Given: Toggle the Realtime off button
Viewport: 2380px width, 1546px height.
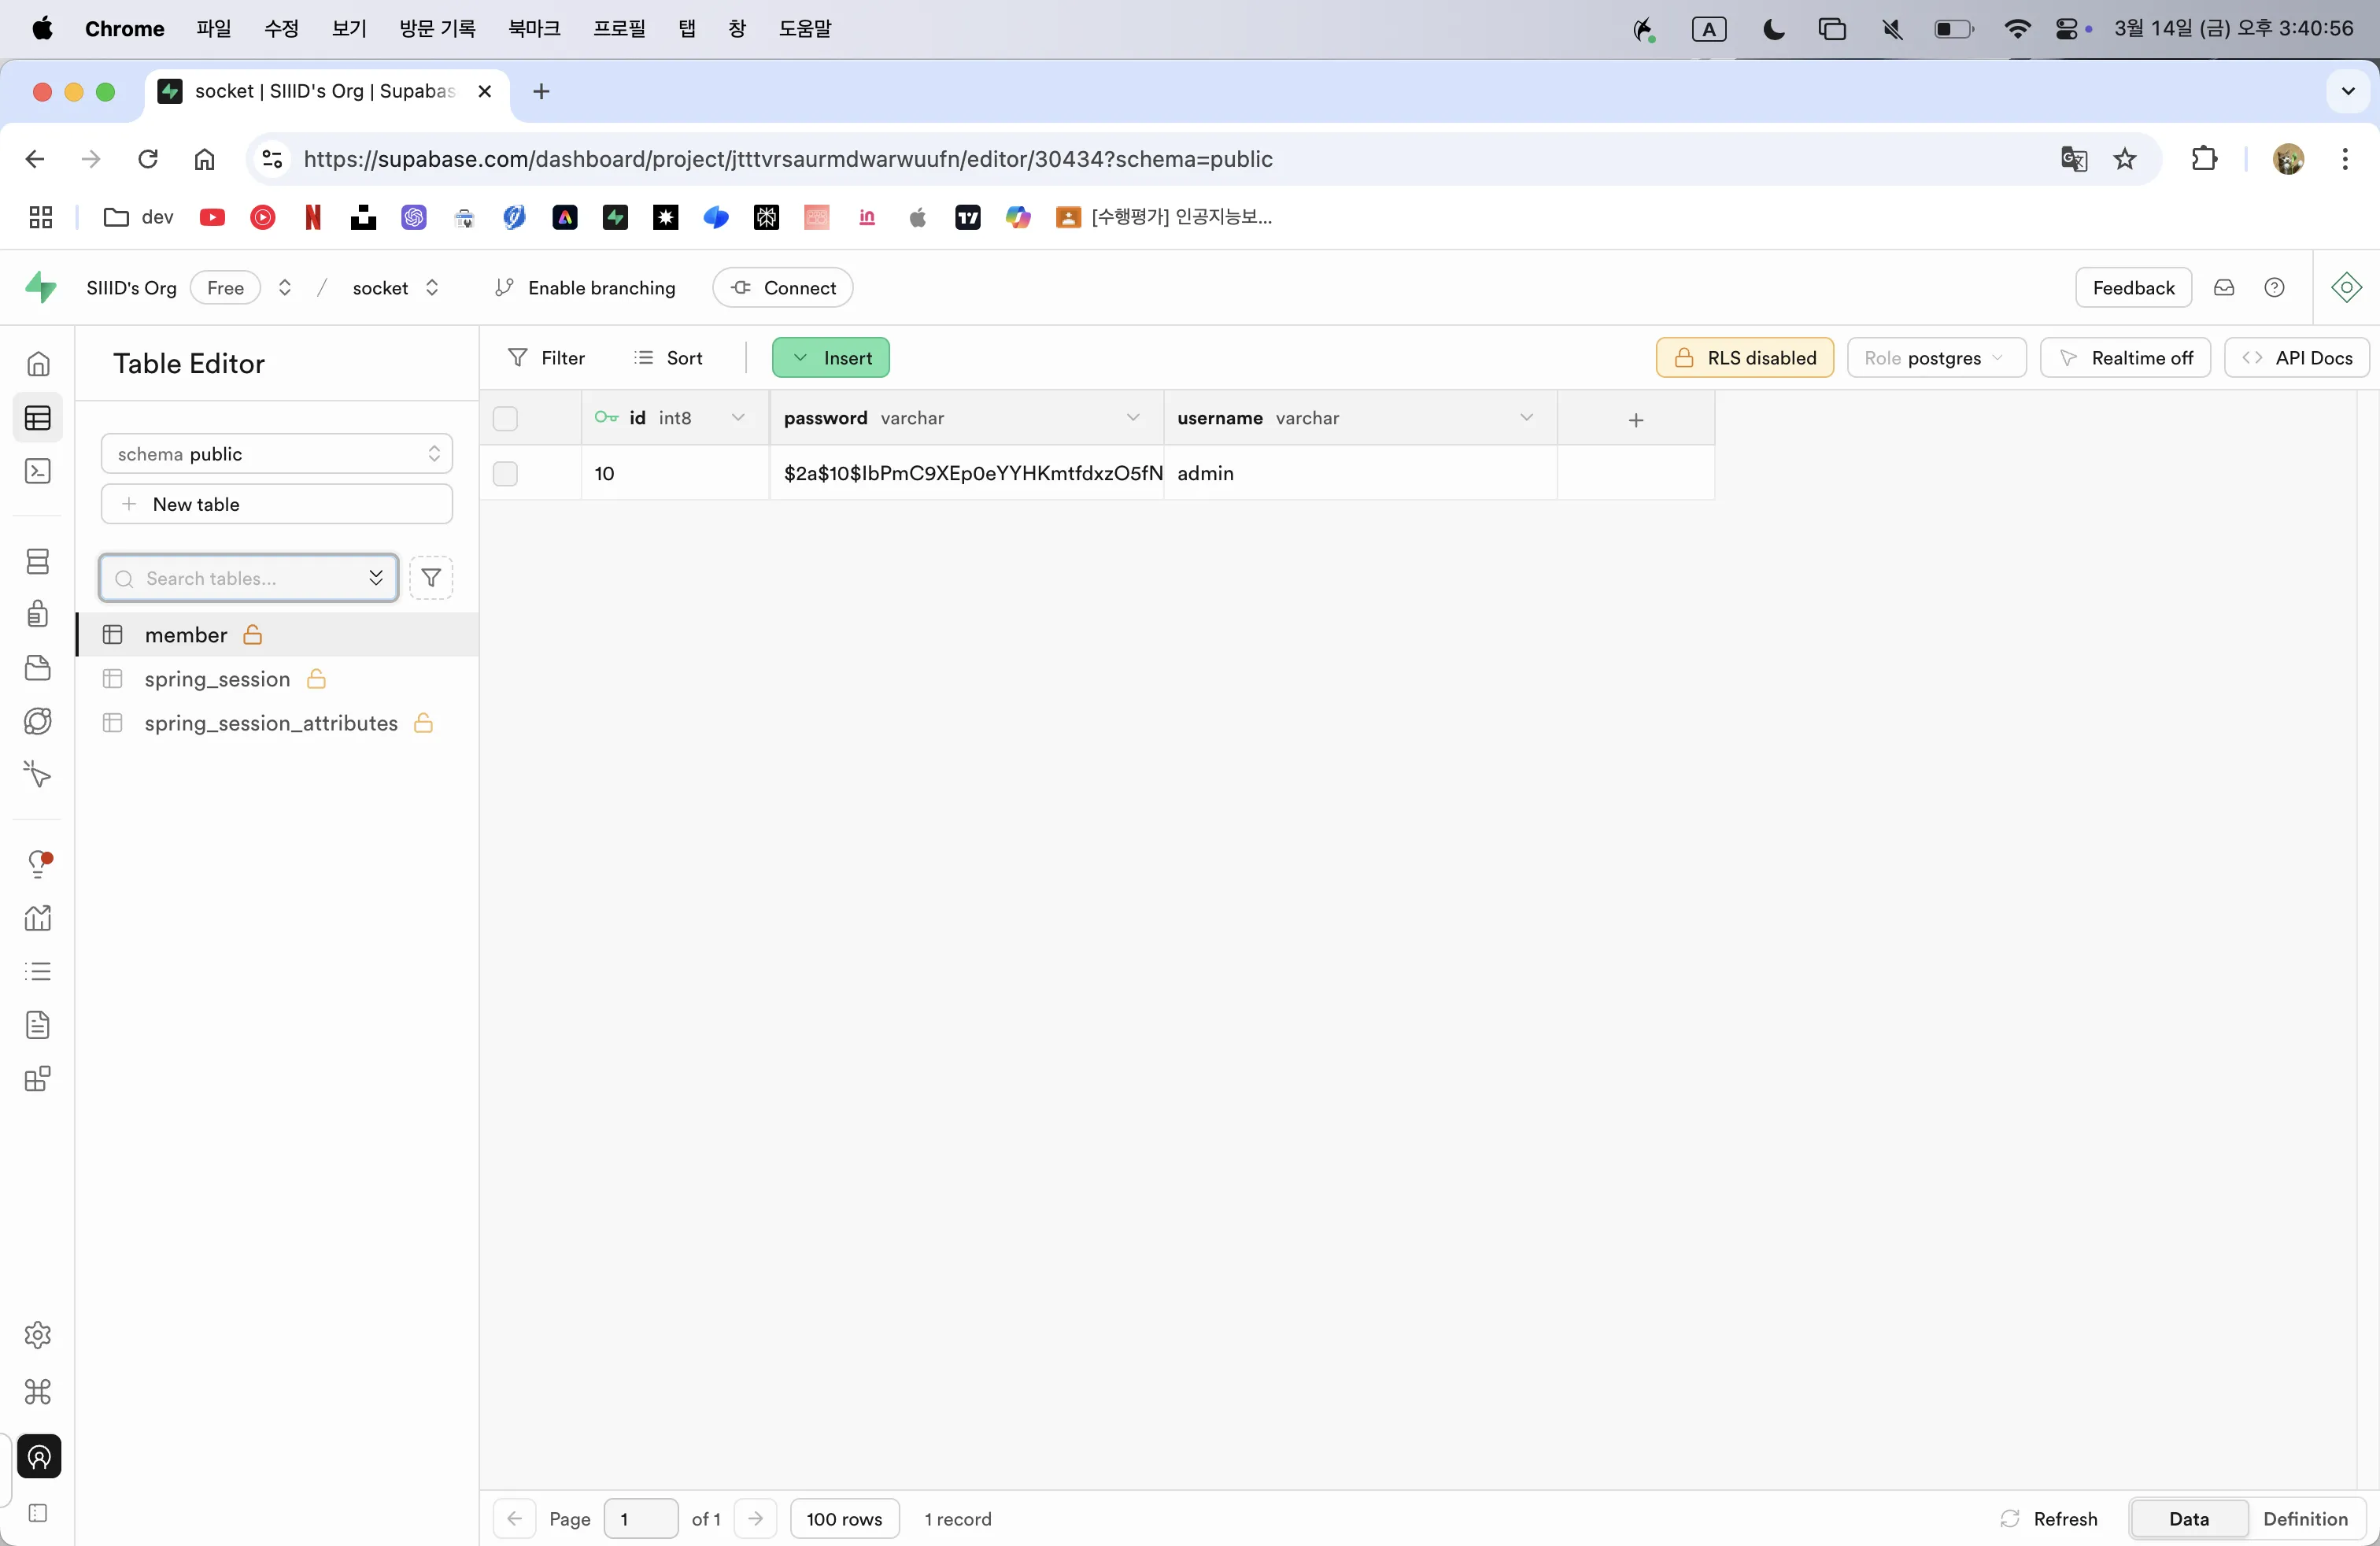Looking at the screenshot, I should (2126, 358).
